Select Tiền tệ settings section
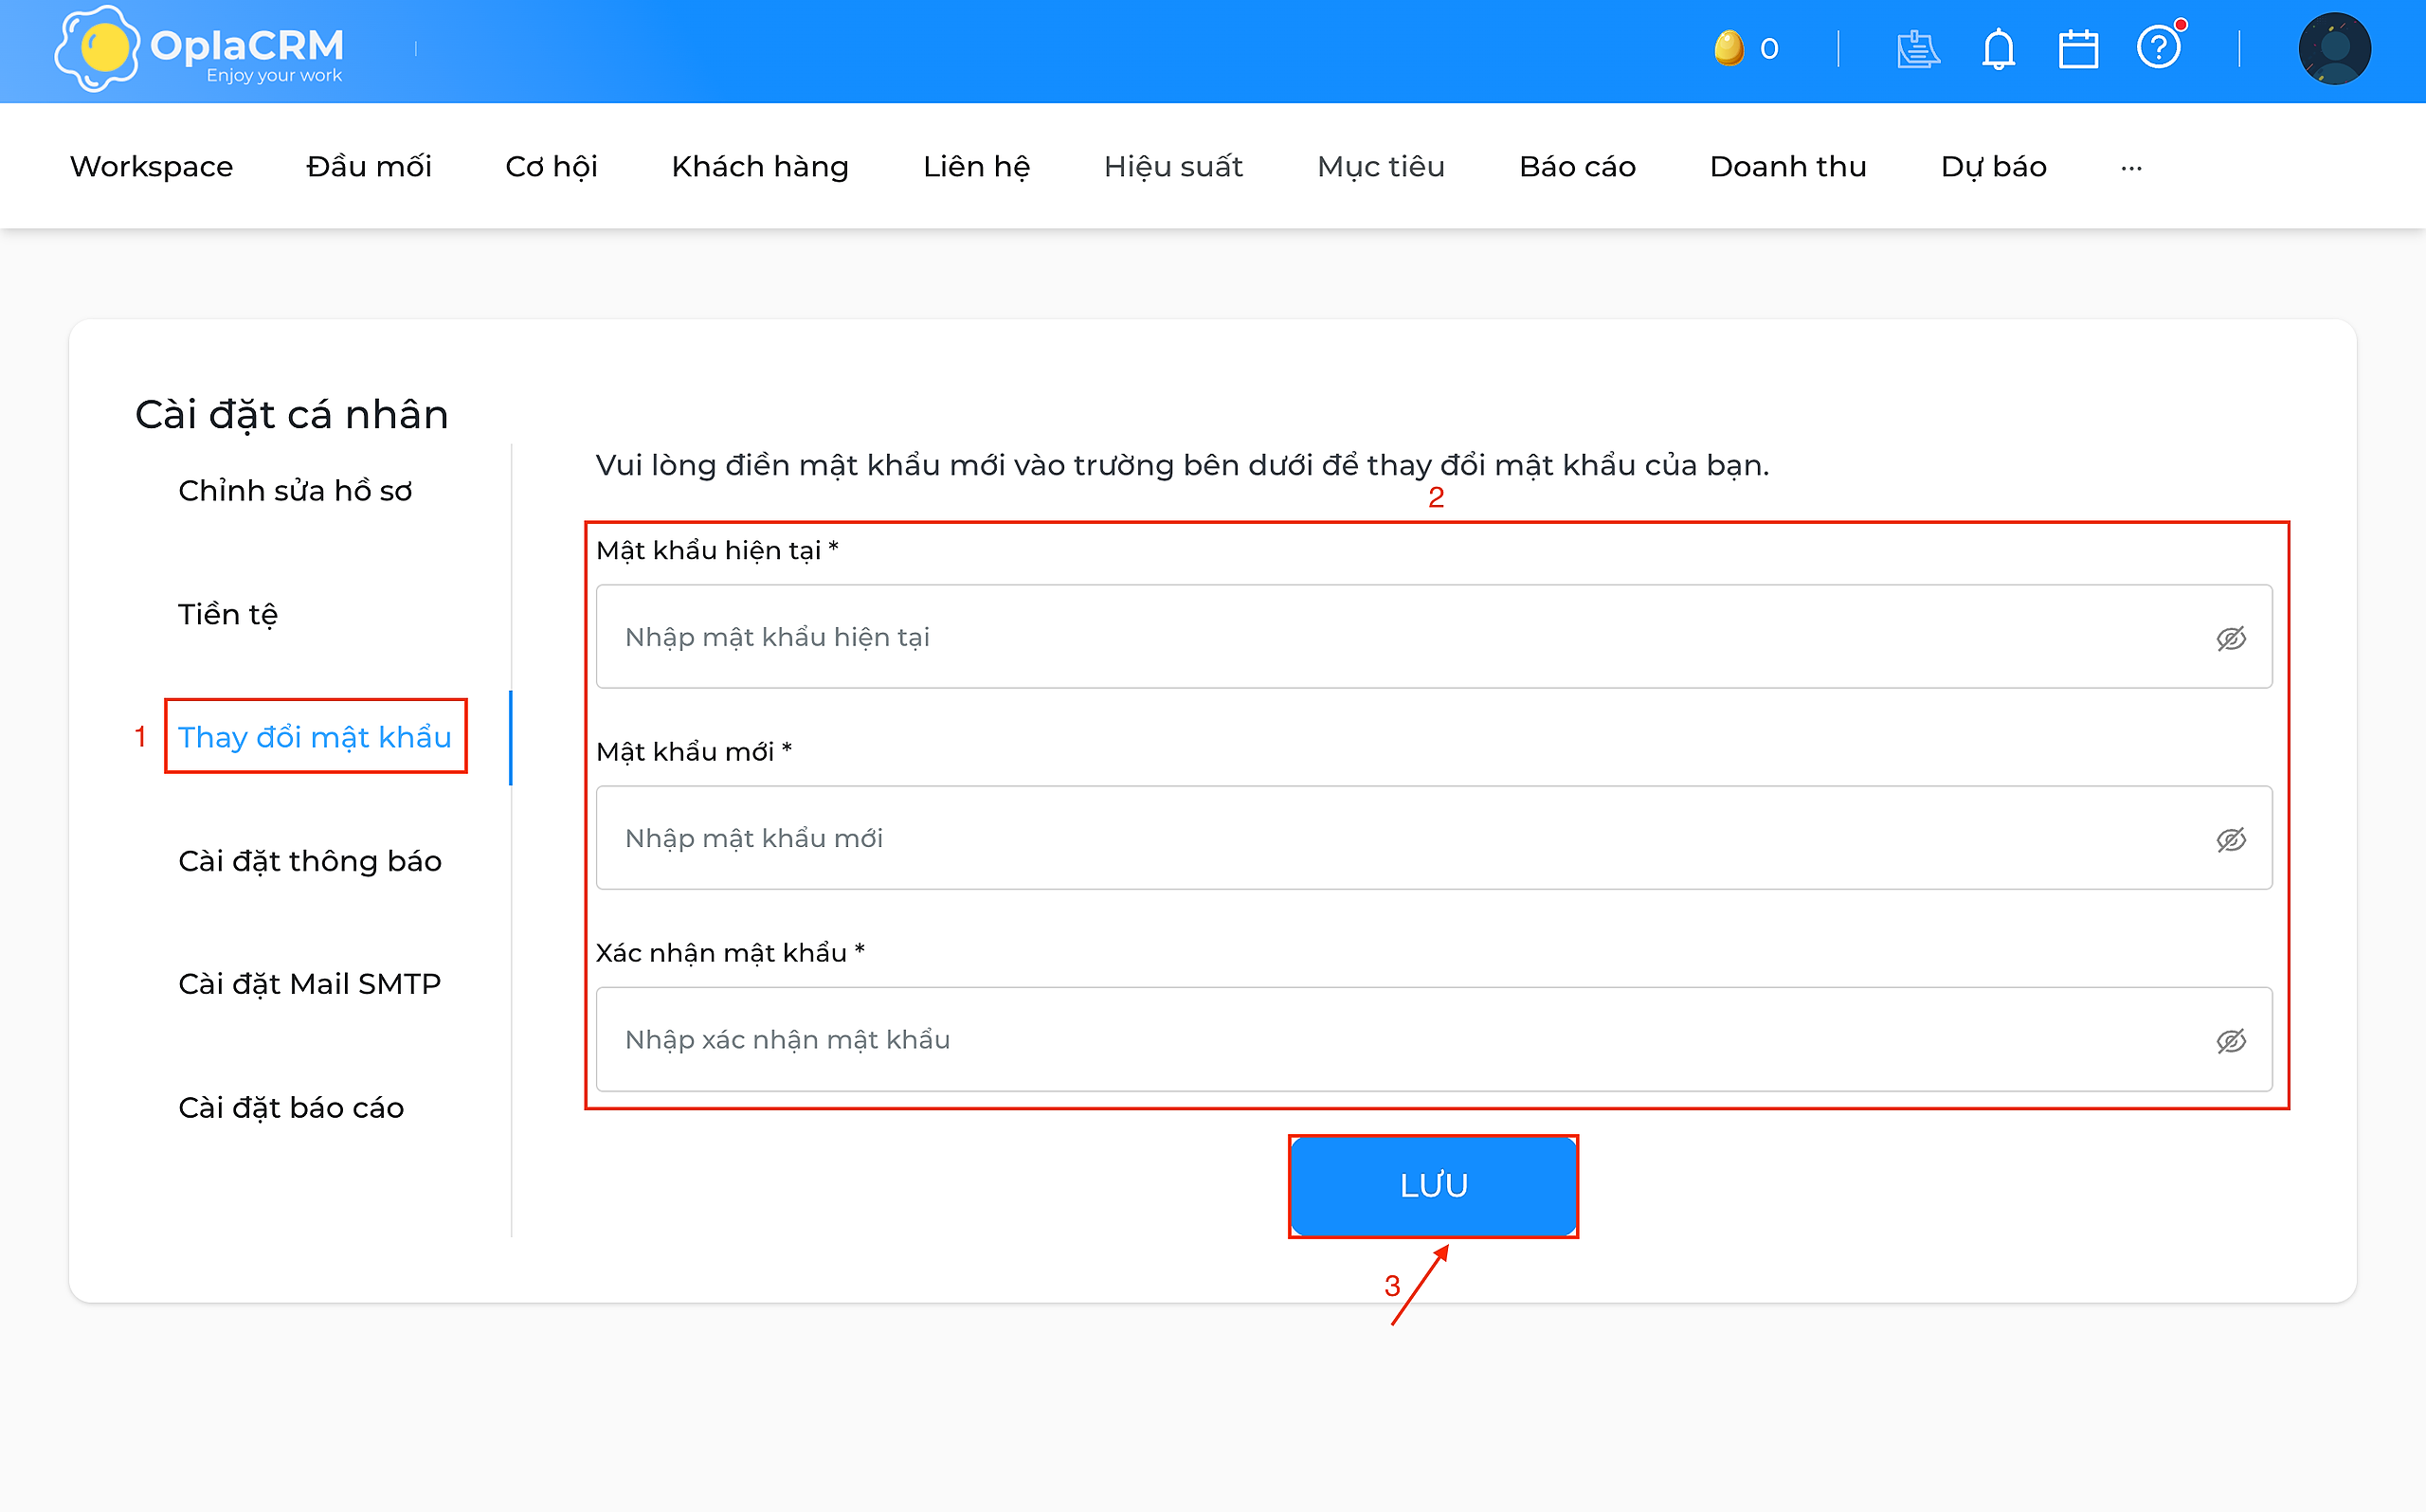Image resolution: width=2426 pixels, height=1512 pixels. click(228, 614)
